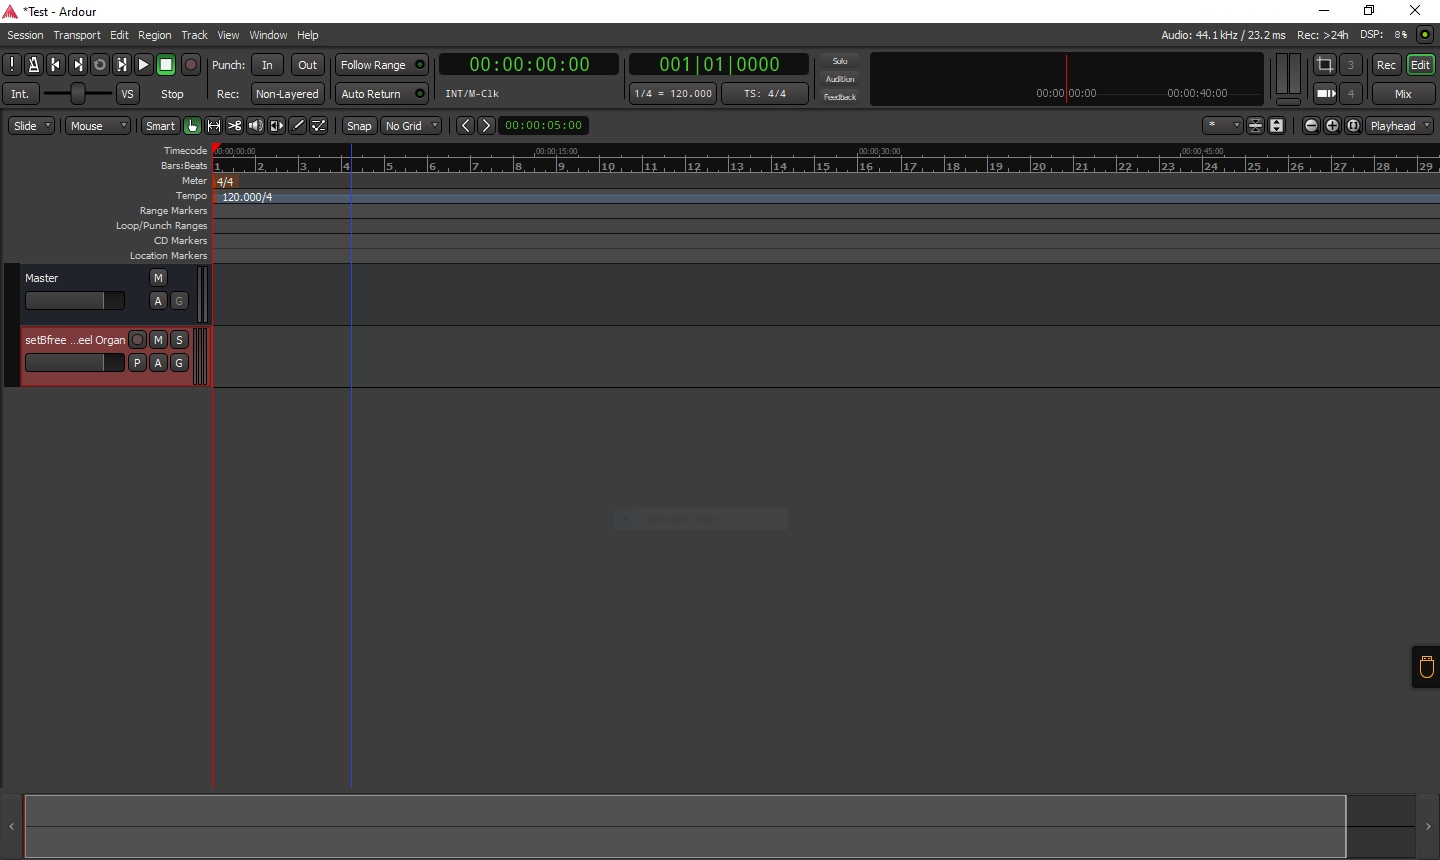Image resolution: width=1440 pixels, height=860 pixels.
Task: Click the orange mouse-shaped icon at right edge
Action: tap(1427, 667)
